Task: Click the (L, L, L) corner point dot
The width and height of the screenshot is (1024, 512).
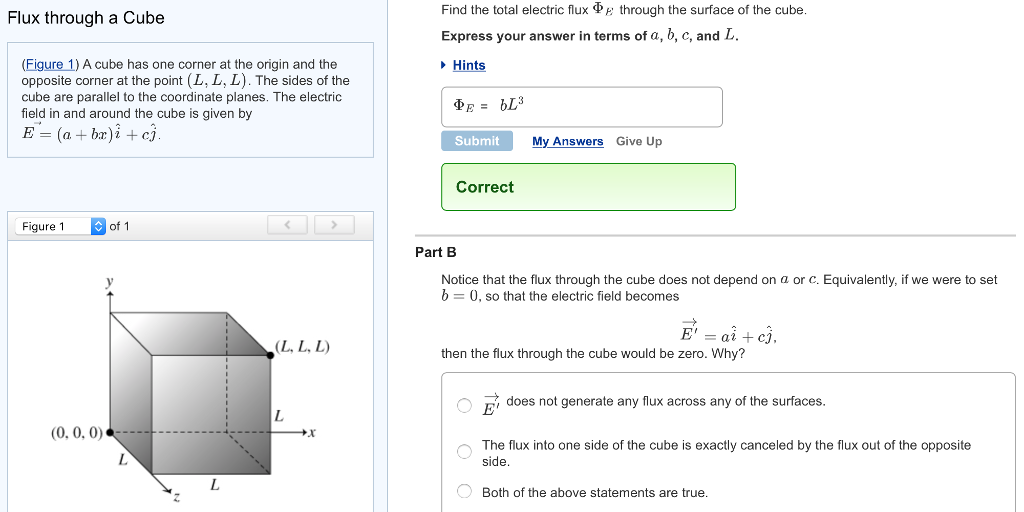Action: (x=271, y=355)
